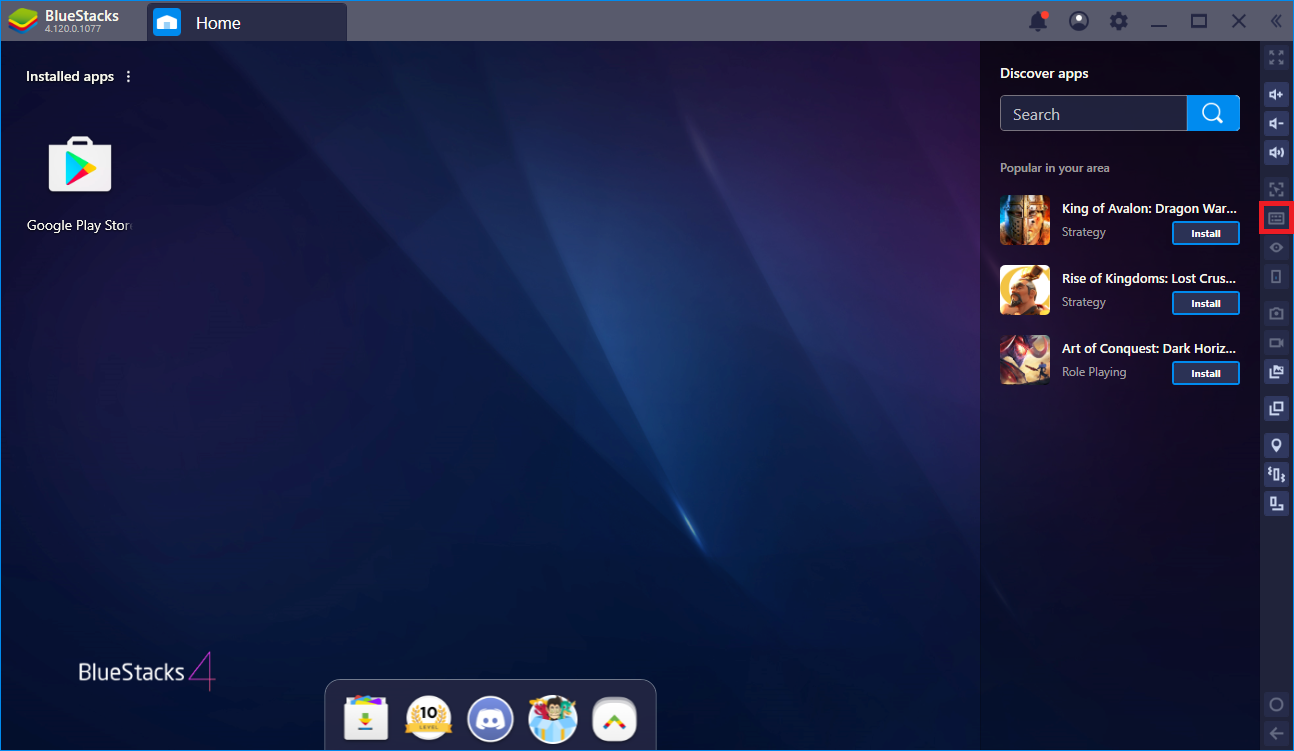Install Art of Conquest: Dark Horizon
This screenshot has height=751, width=1294.
[x=1205, y=373]
